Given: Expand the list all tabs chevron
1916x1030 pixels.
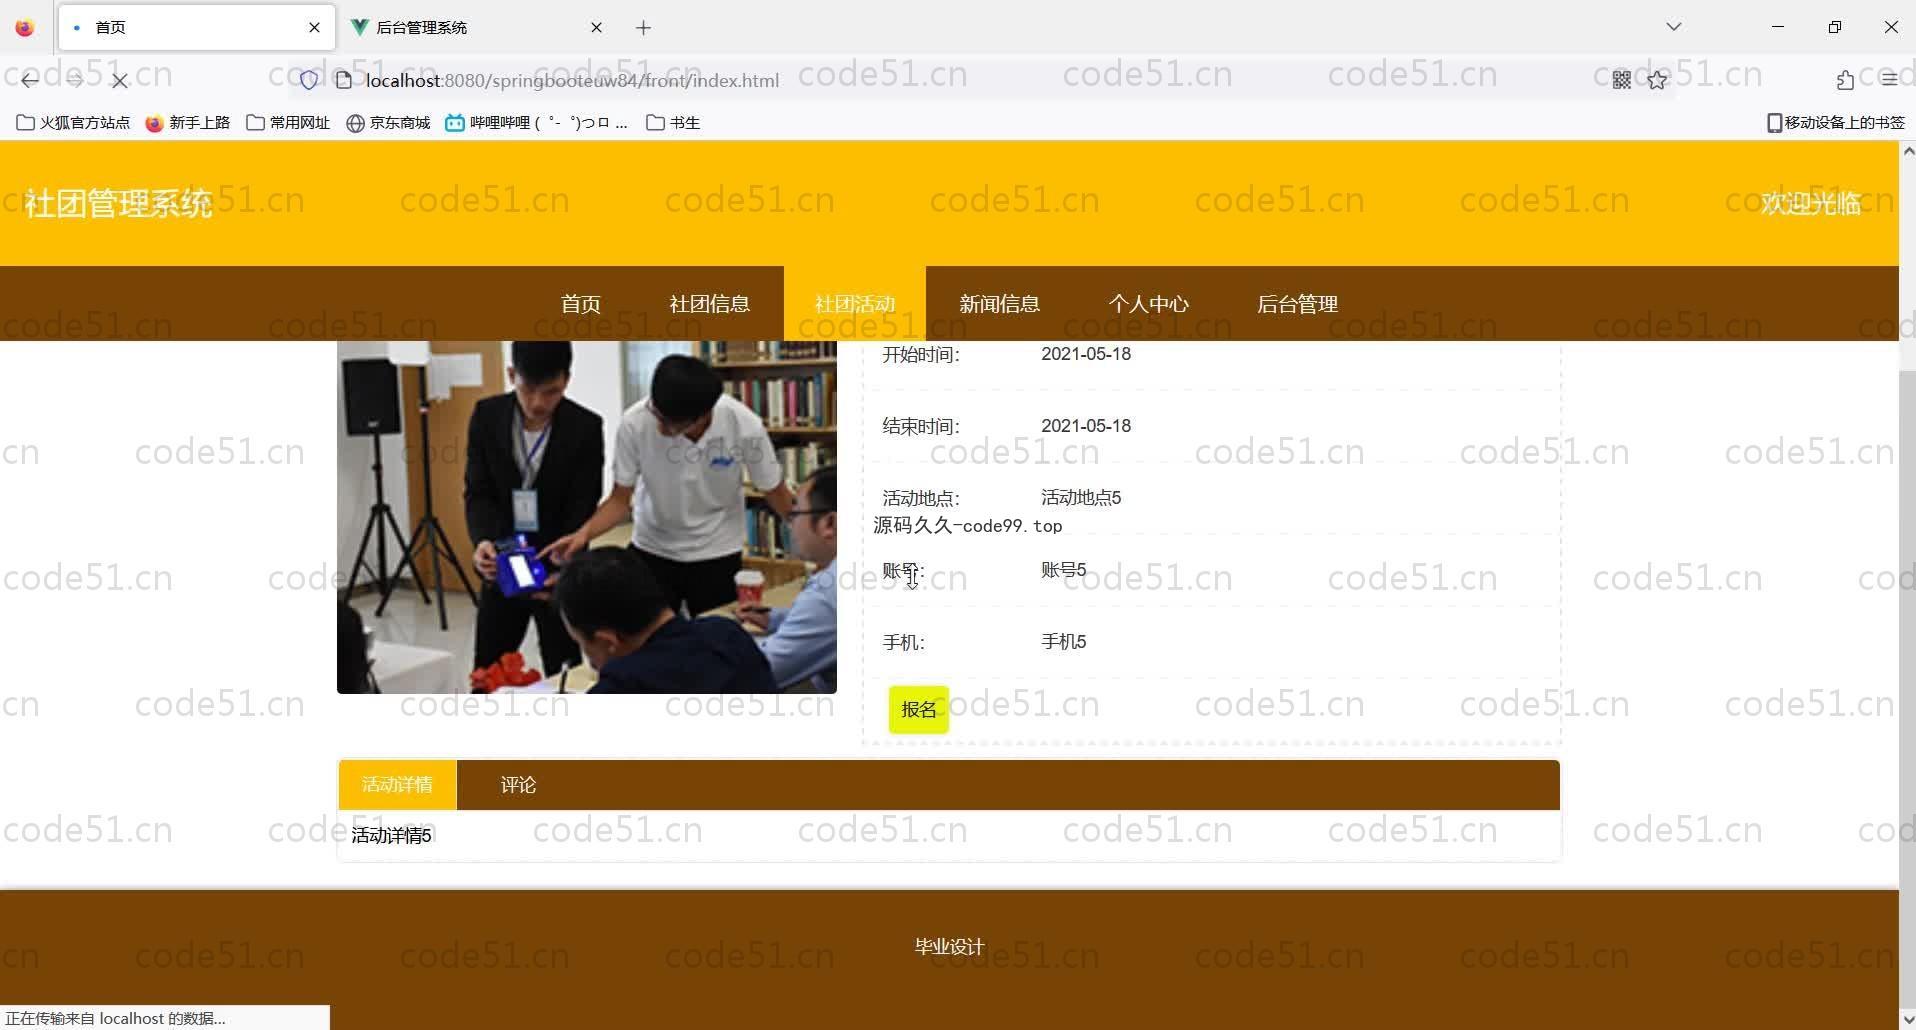Looking at the screenshot, I should click(1673, 27).
